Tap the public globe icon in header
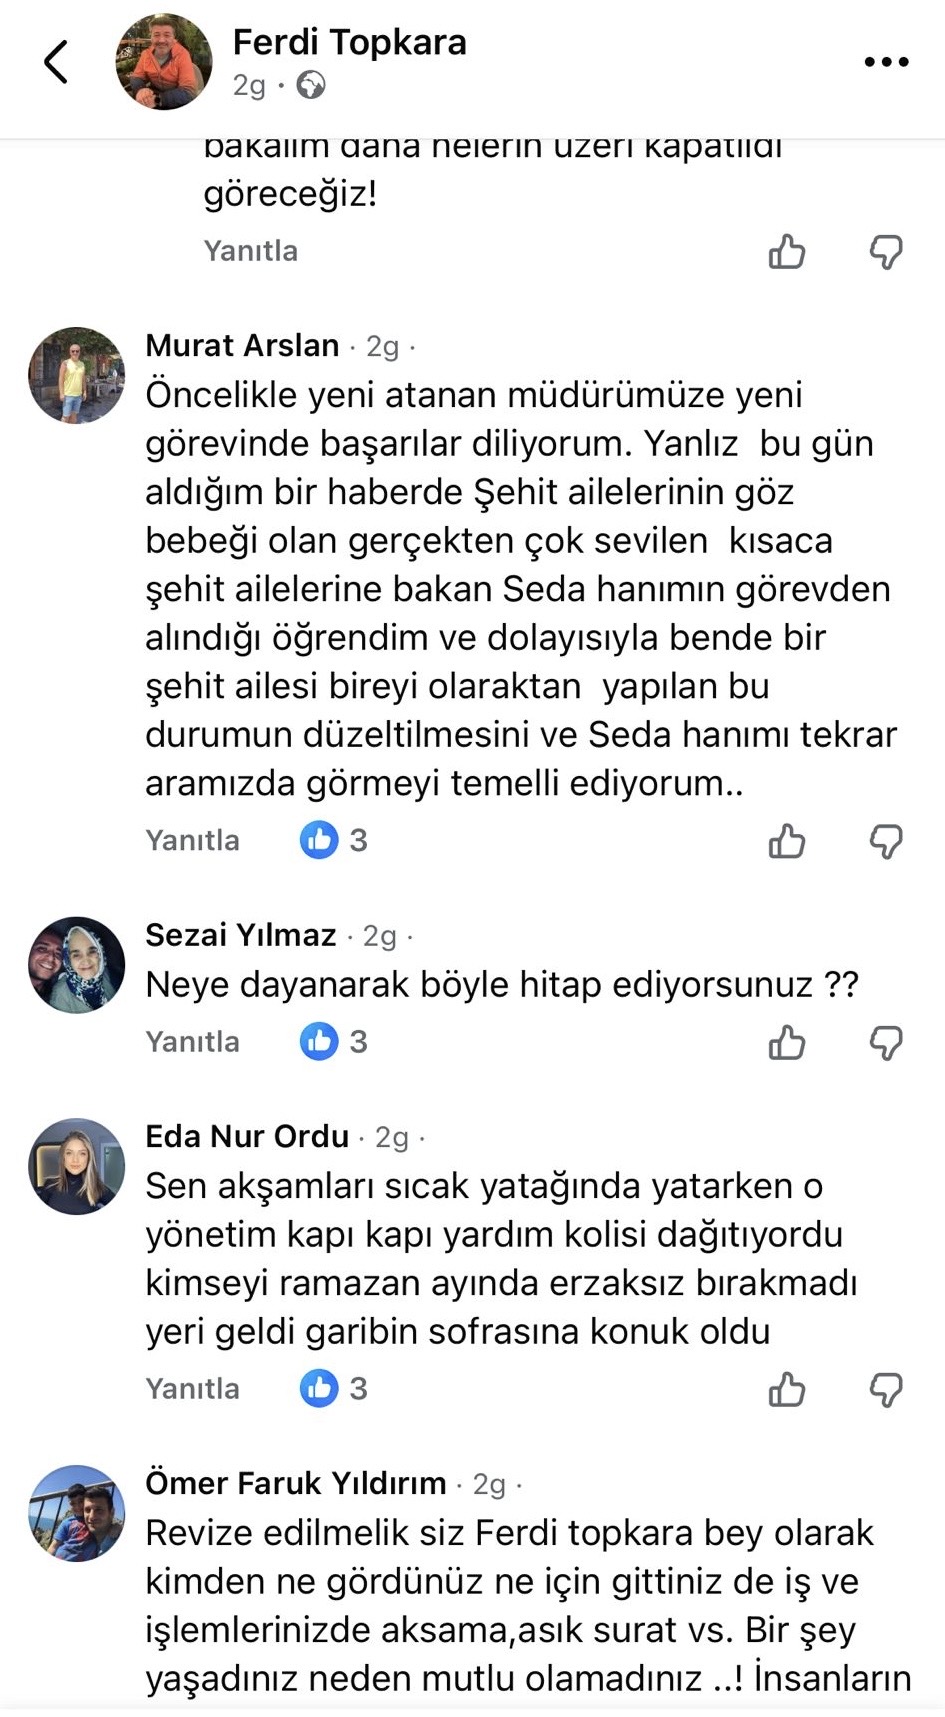 pos(311,86)
